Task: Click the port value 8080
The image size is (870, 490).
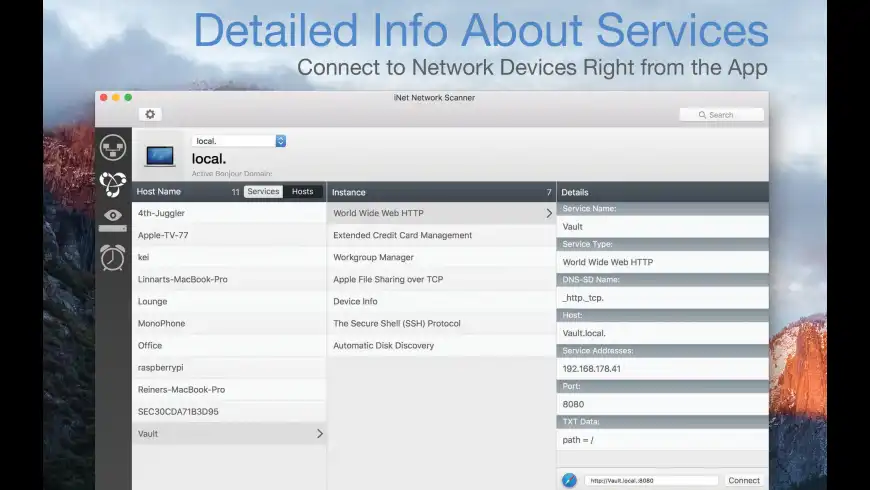Action: pos(662,404)
